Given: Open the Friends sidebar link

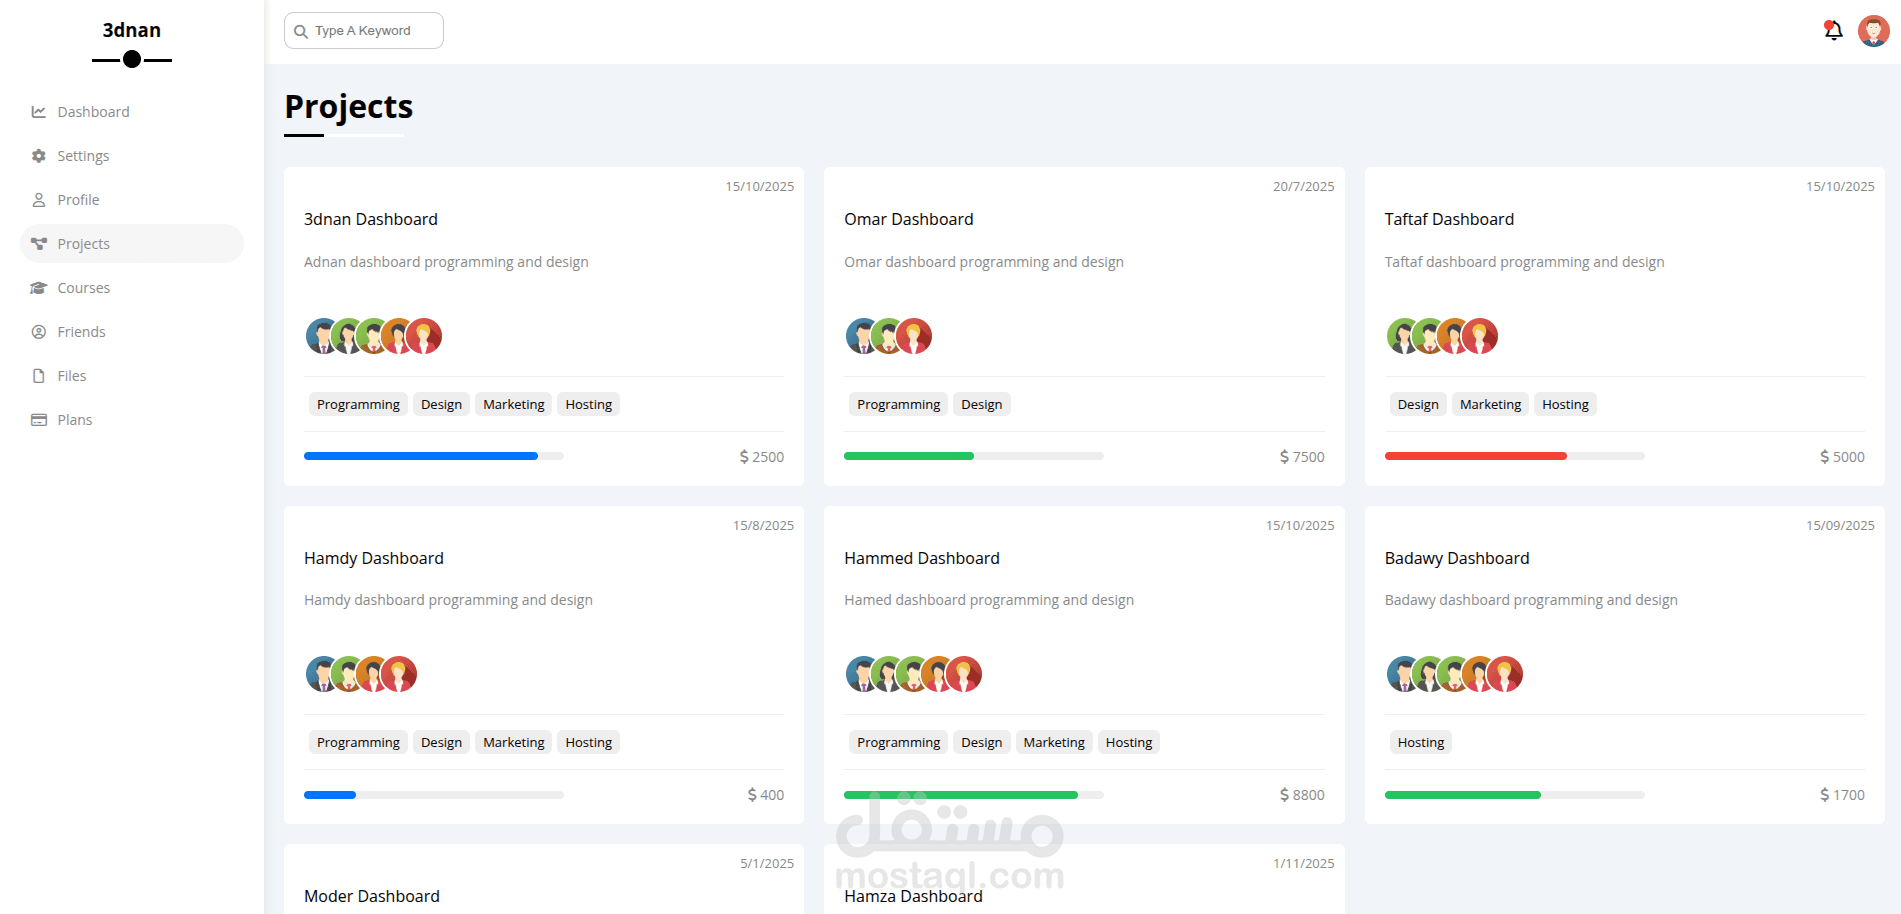Looking at the screenshot, I should click(81, 332).
